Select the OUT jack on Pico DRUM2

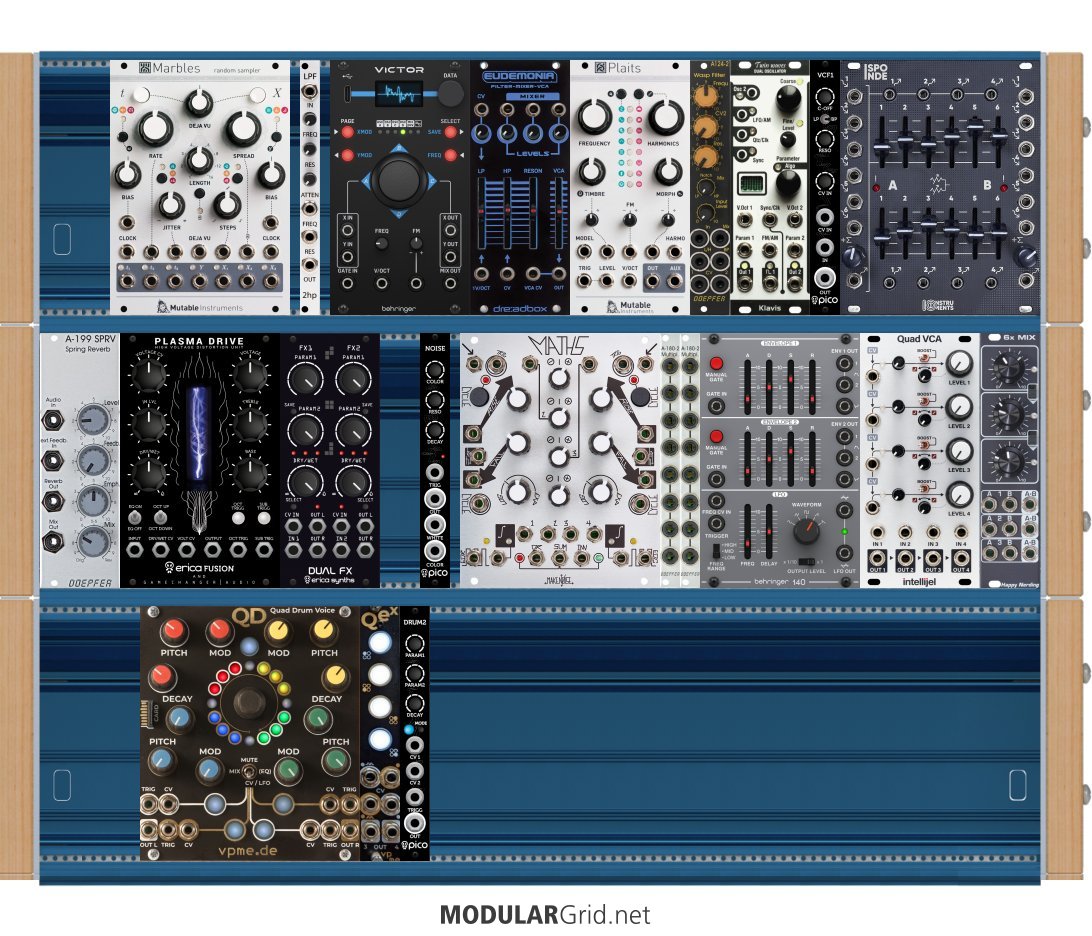(414, 823)
